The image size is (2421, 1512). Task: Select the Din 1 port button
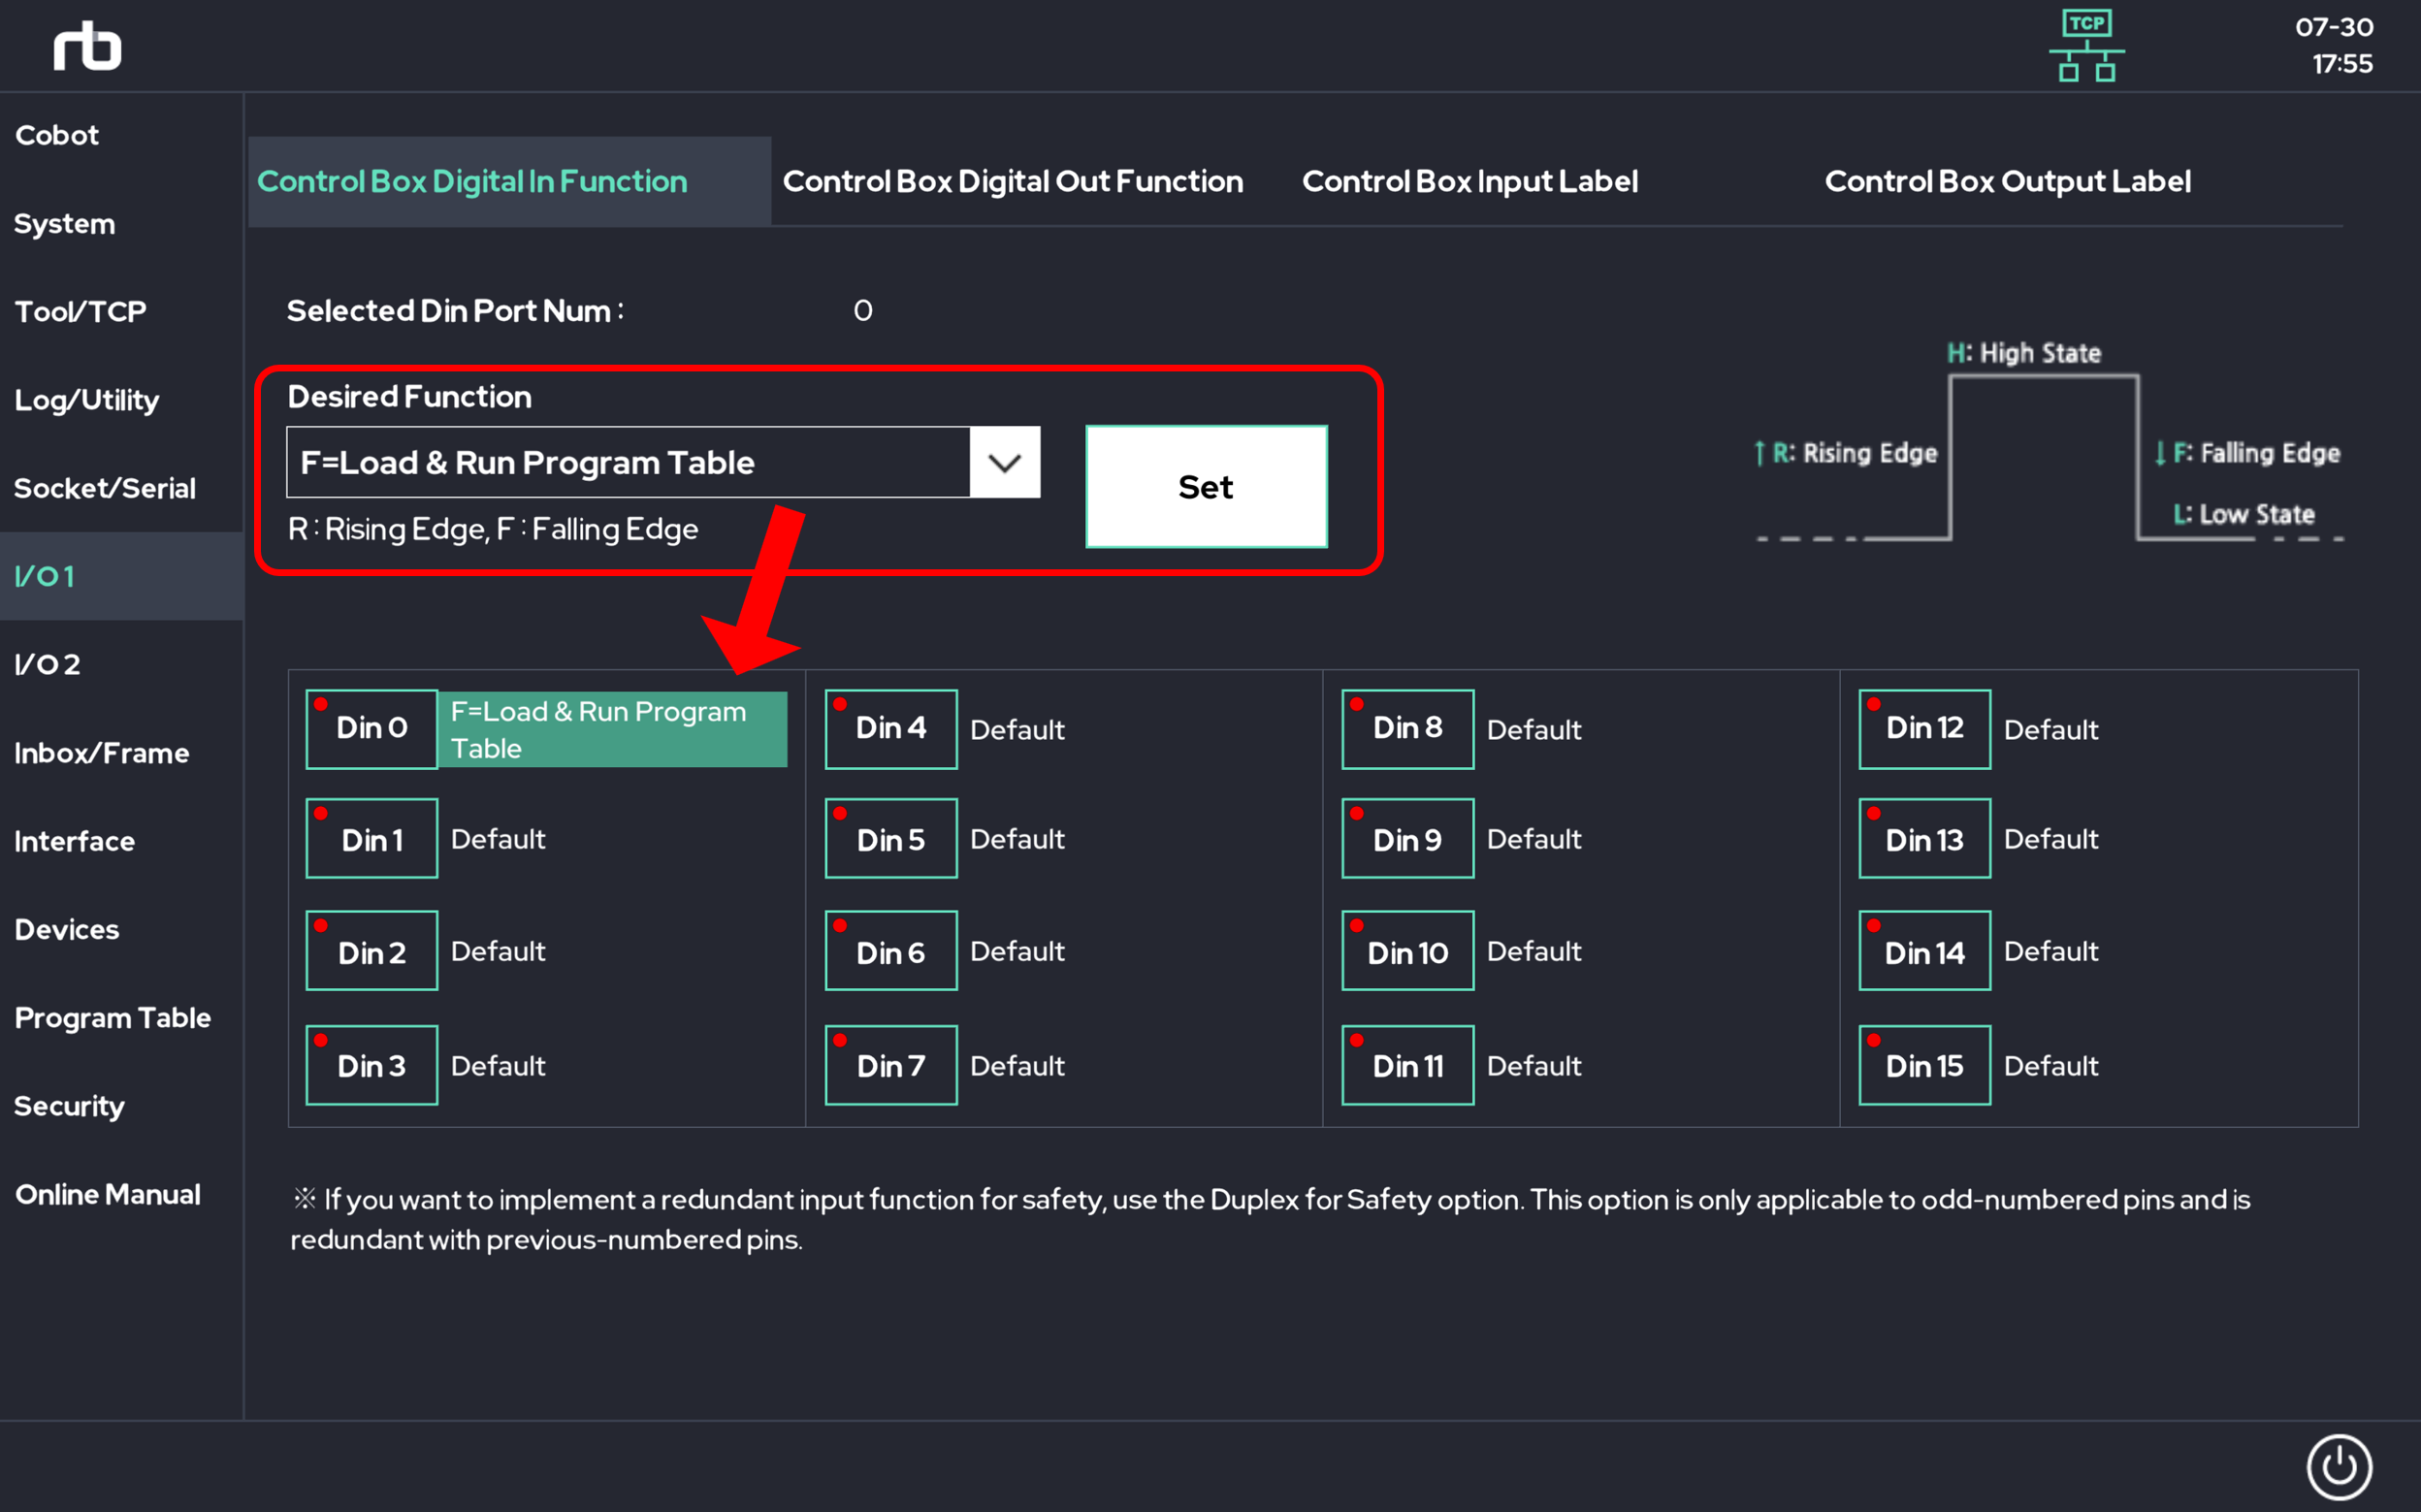click(x=371, y=838)
